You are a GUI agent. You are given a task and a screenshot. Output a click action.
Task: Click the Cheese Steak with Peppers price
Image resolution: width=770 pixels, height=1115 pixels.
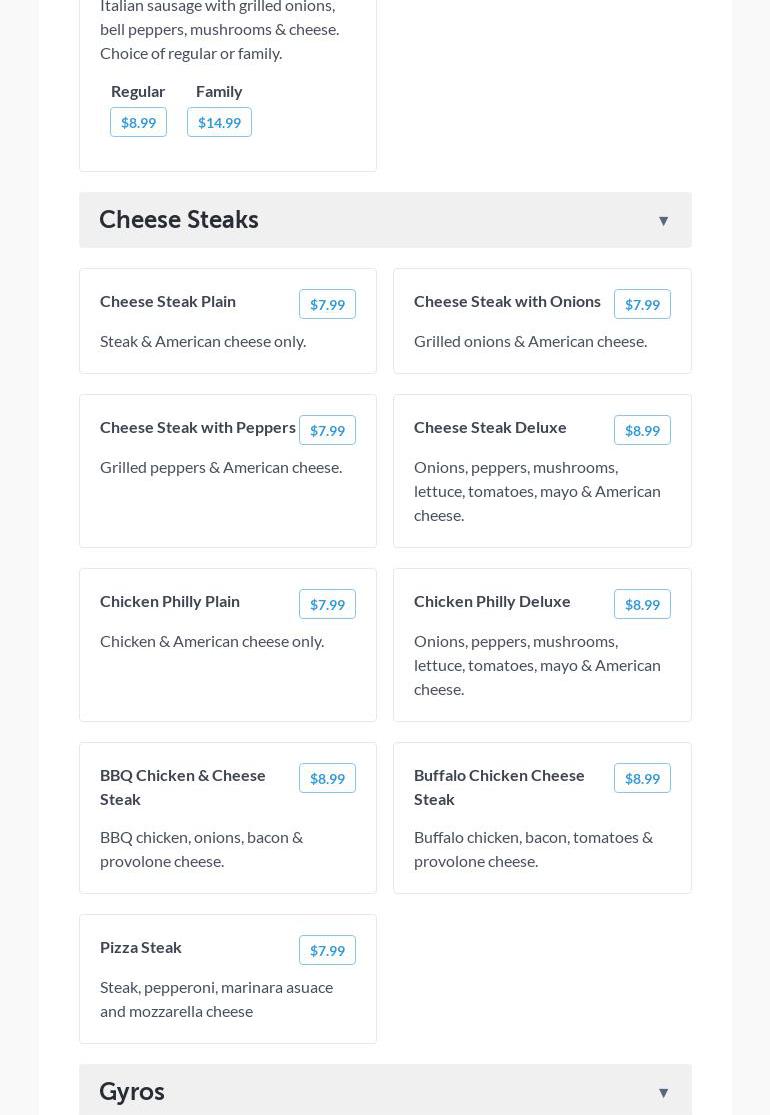[x=327, y=431]
